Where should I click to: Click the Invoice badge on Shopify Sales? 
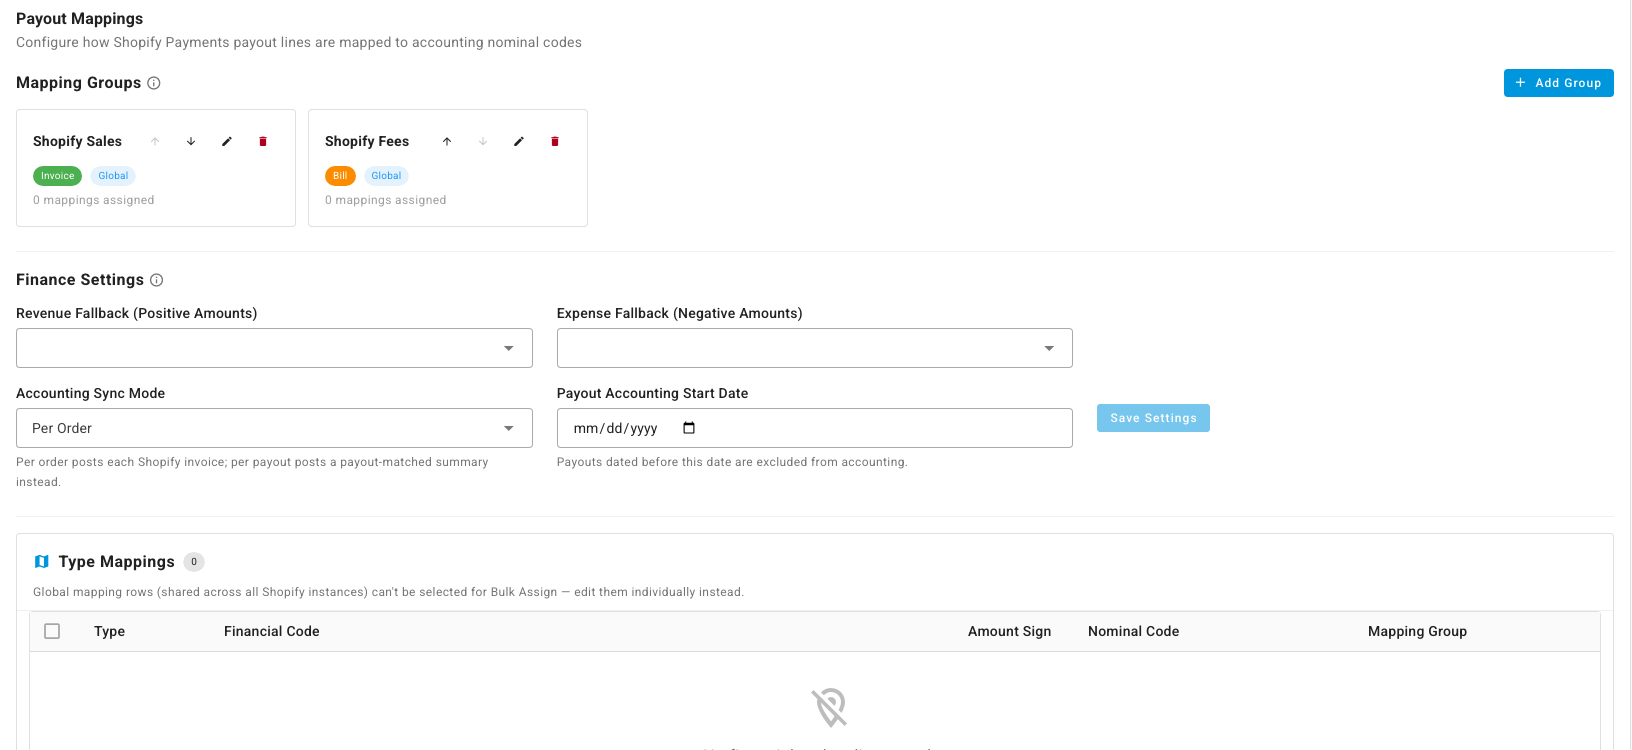point(58,176)
